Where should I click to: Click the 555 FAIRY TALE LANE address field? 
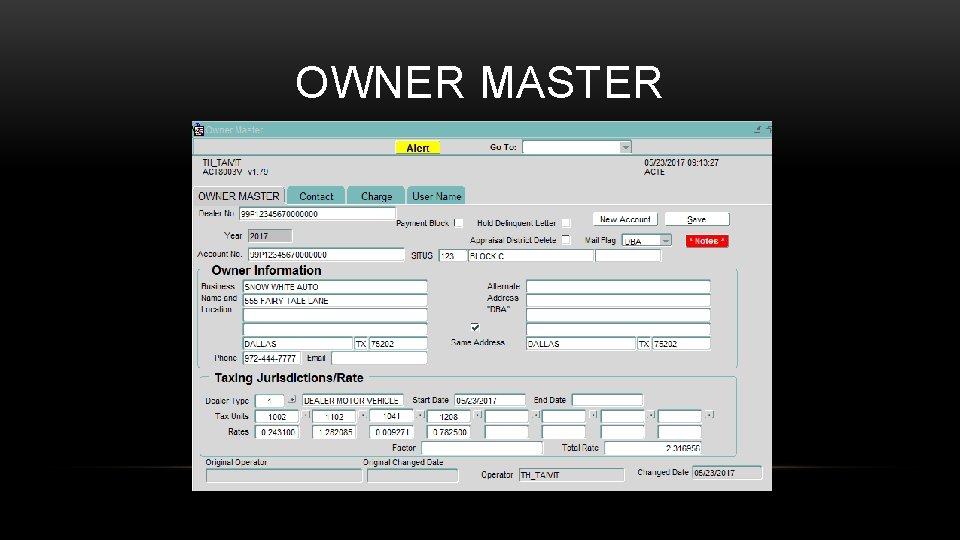(x=335, y=301)
